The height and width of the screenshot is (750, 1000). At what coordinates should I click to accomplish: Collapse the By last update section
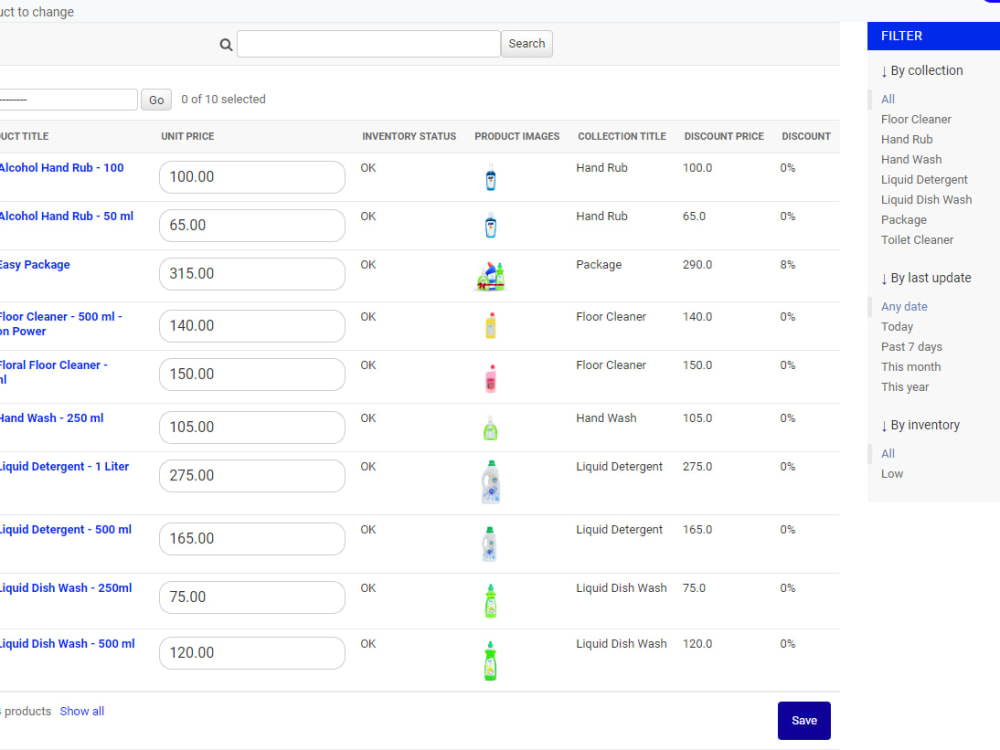(x=926, y=278)
